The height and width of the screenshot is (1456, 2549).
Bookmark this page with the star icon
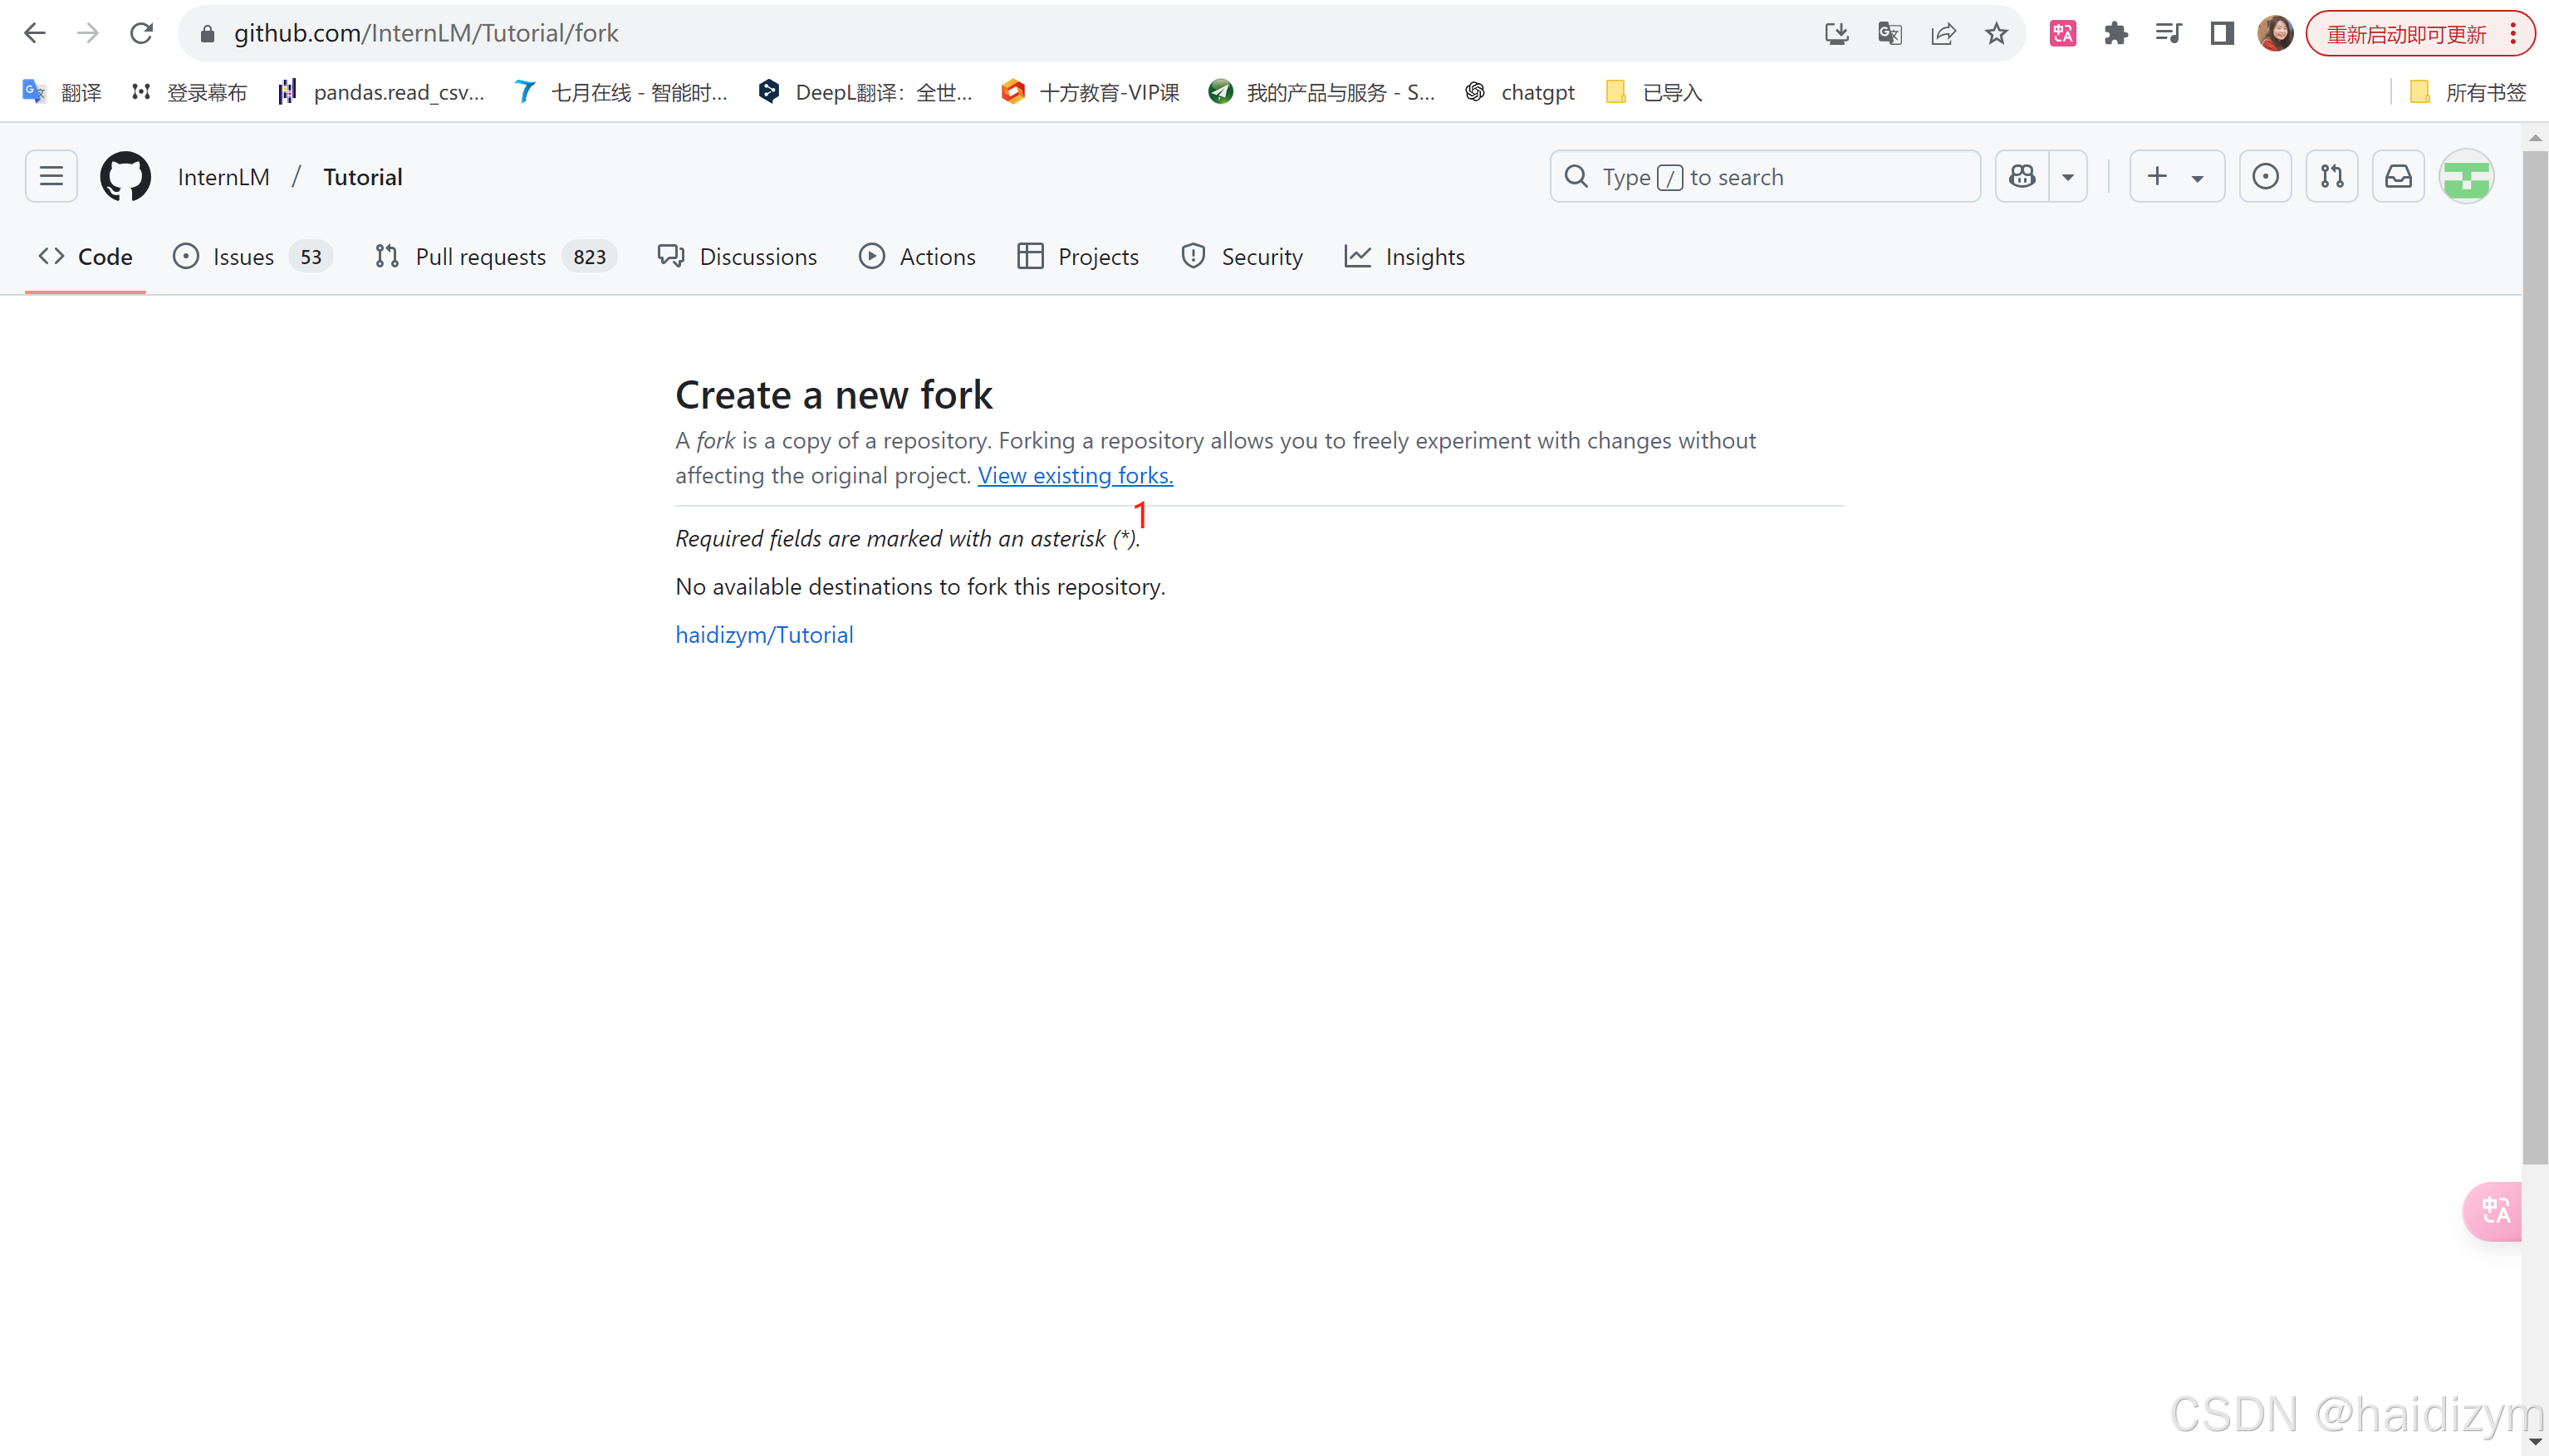1996,34
